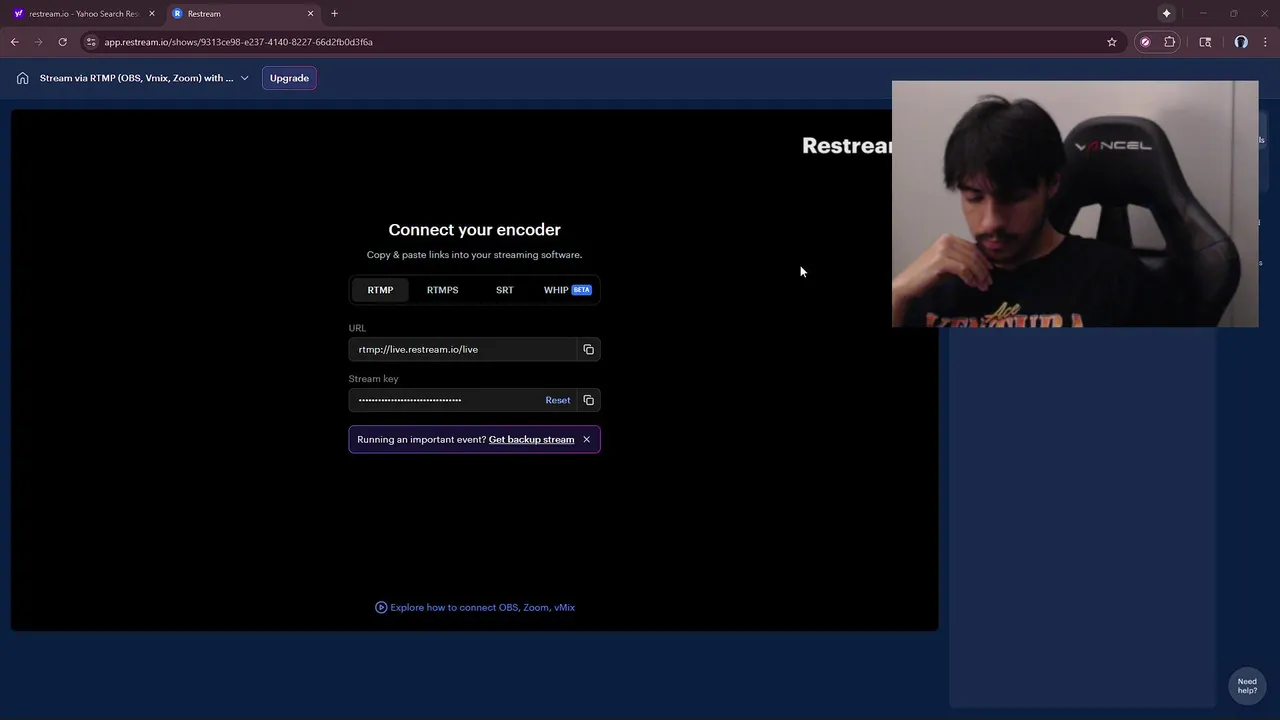Click the purple extension icon in toolbar
Screen dimensions: 1280x720
[x=1145, y=42]
